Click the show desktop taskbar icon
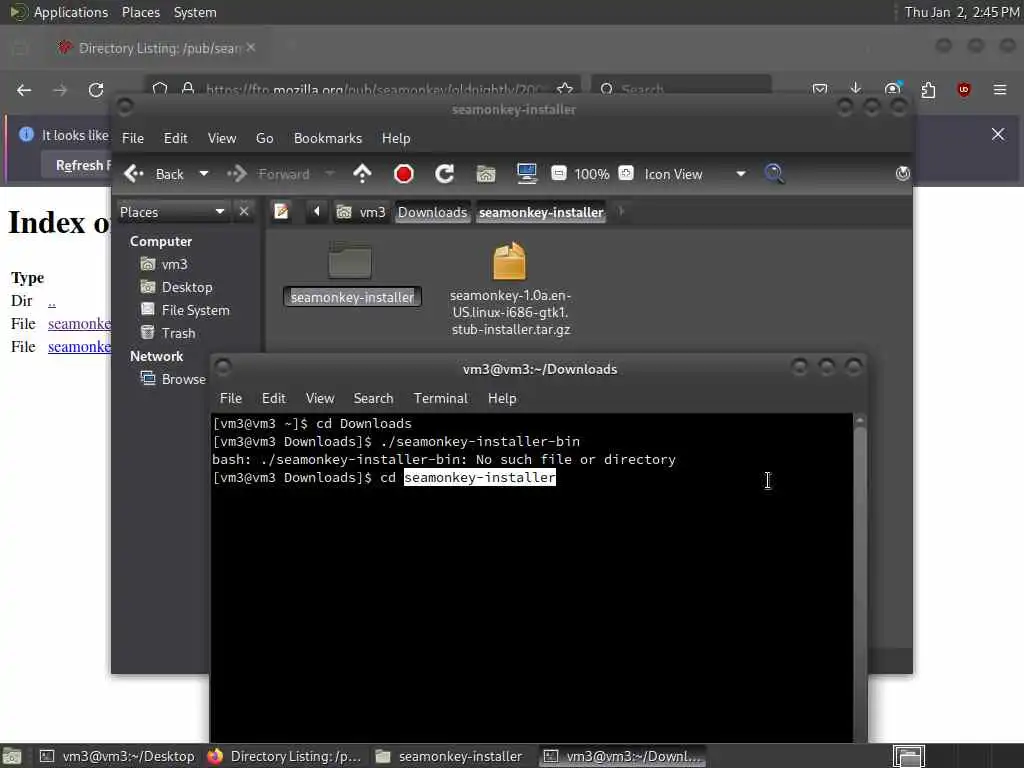 12,756
